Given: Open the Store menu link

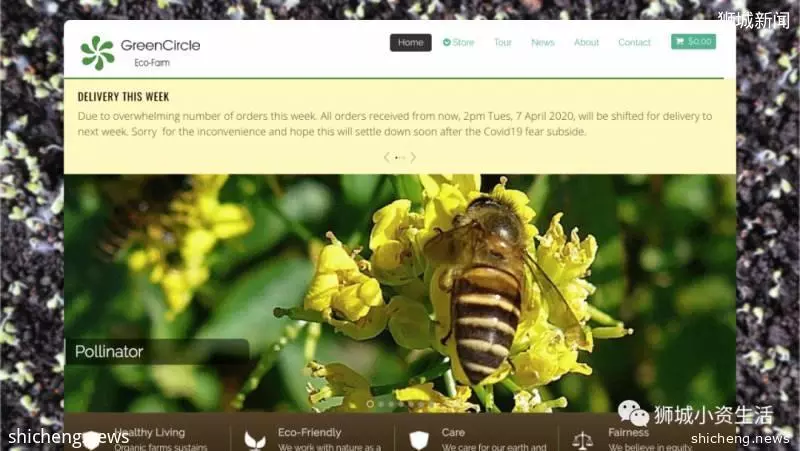Looking at the screenshot, I should [x=459, y=42].
